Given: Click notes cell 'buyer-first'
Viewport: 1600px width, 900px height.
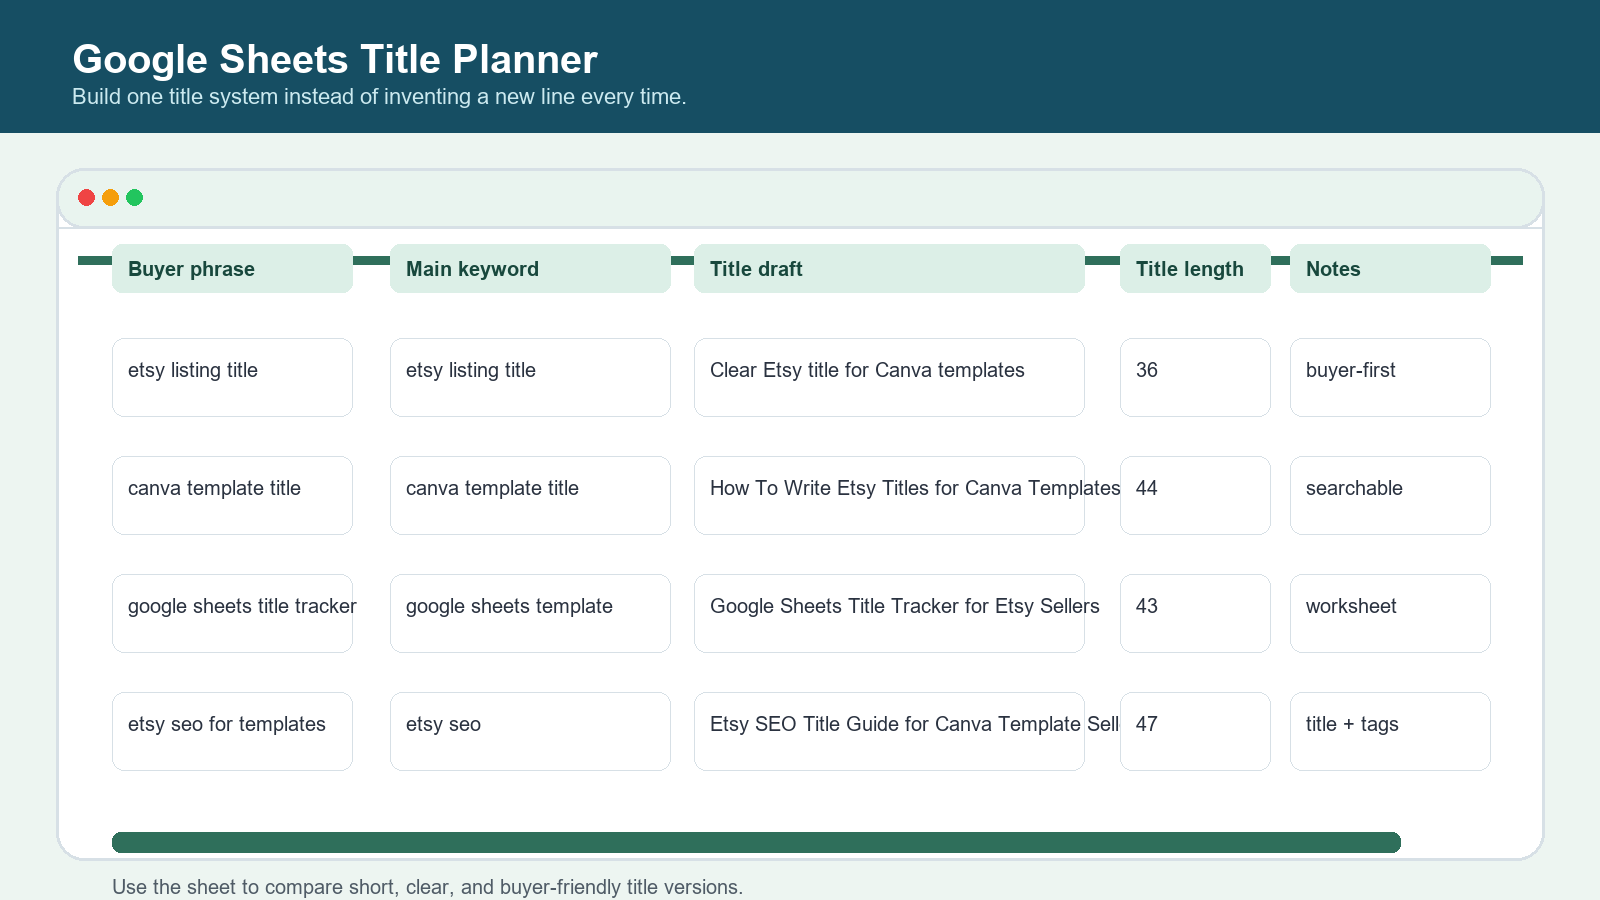Looking at the screenshot, I should click(x=1390, y=377).
